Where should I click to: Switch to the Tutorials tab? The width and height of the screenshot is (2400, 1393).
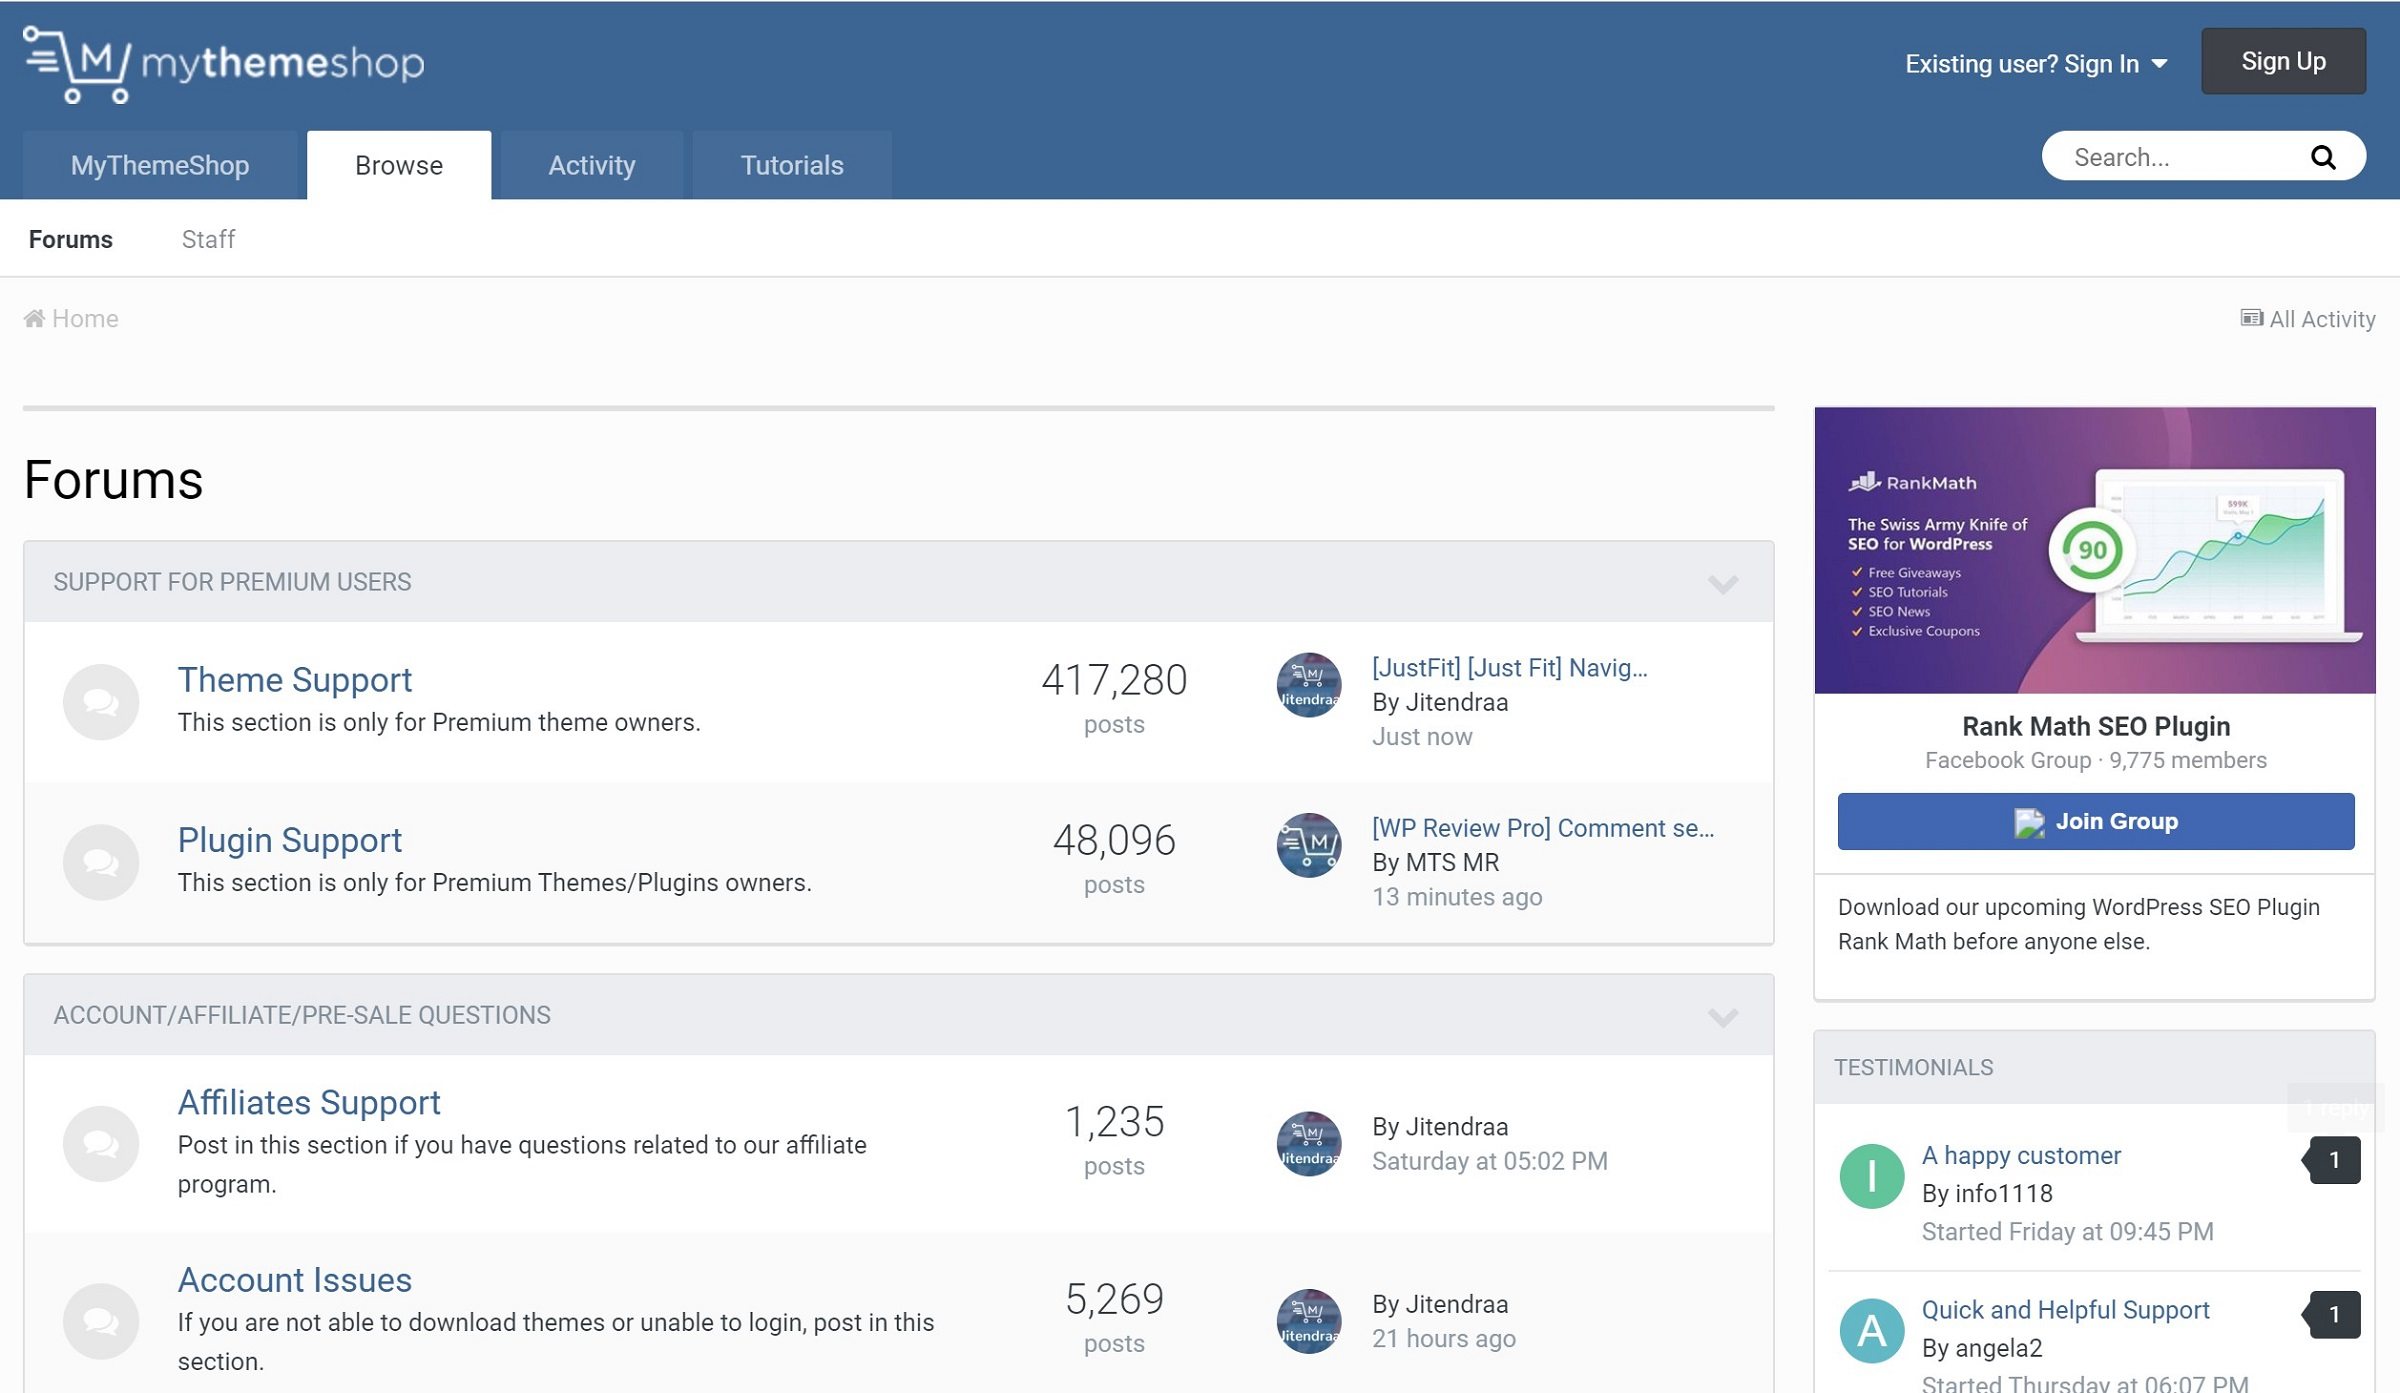point(791,163)
